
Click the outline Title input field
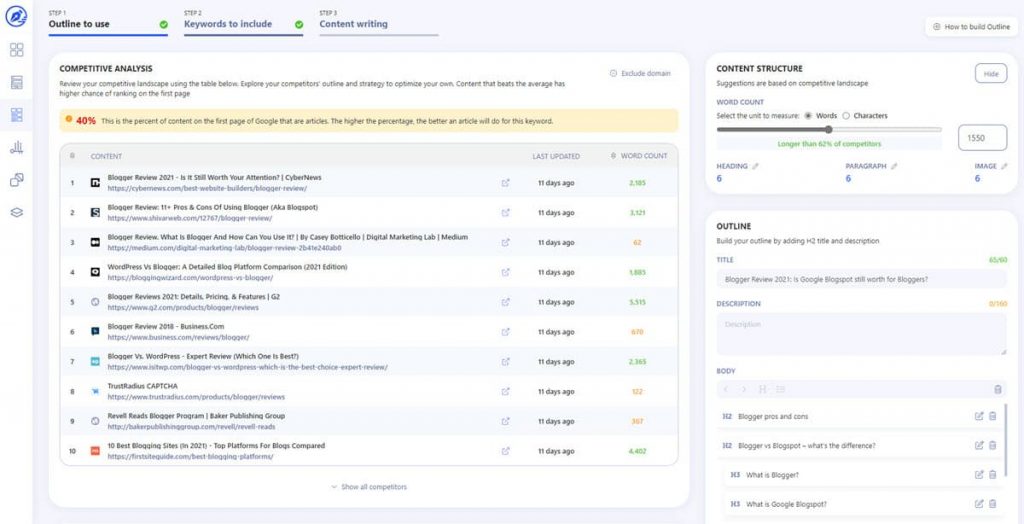861,279
